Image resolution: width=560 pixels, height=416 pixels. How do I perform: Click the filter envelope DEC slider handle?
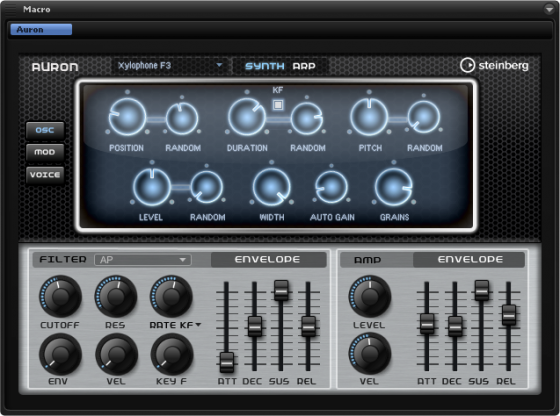click(255, 326)
